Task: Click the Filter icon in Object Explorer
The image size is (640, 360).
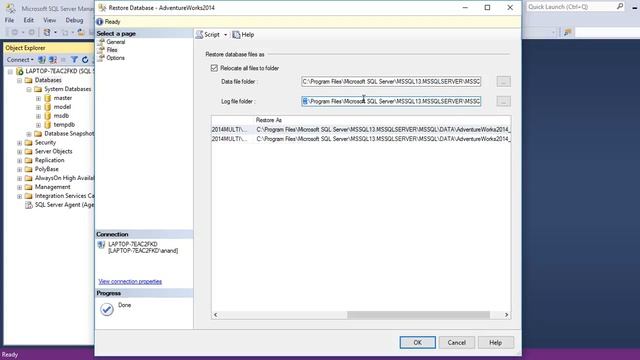Action: pos(74,60)
